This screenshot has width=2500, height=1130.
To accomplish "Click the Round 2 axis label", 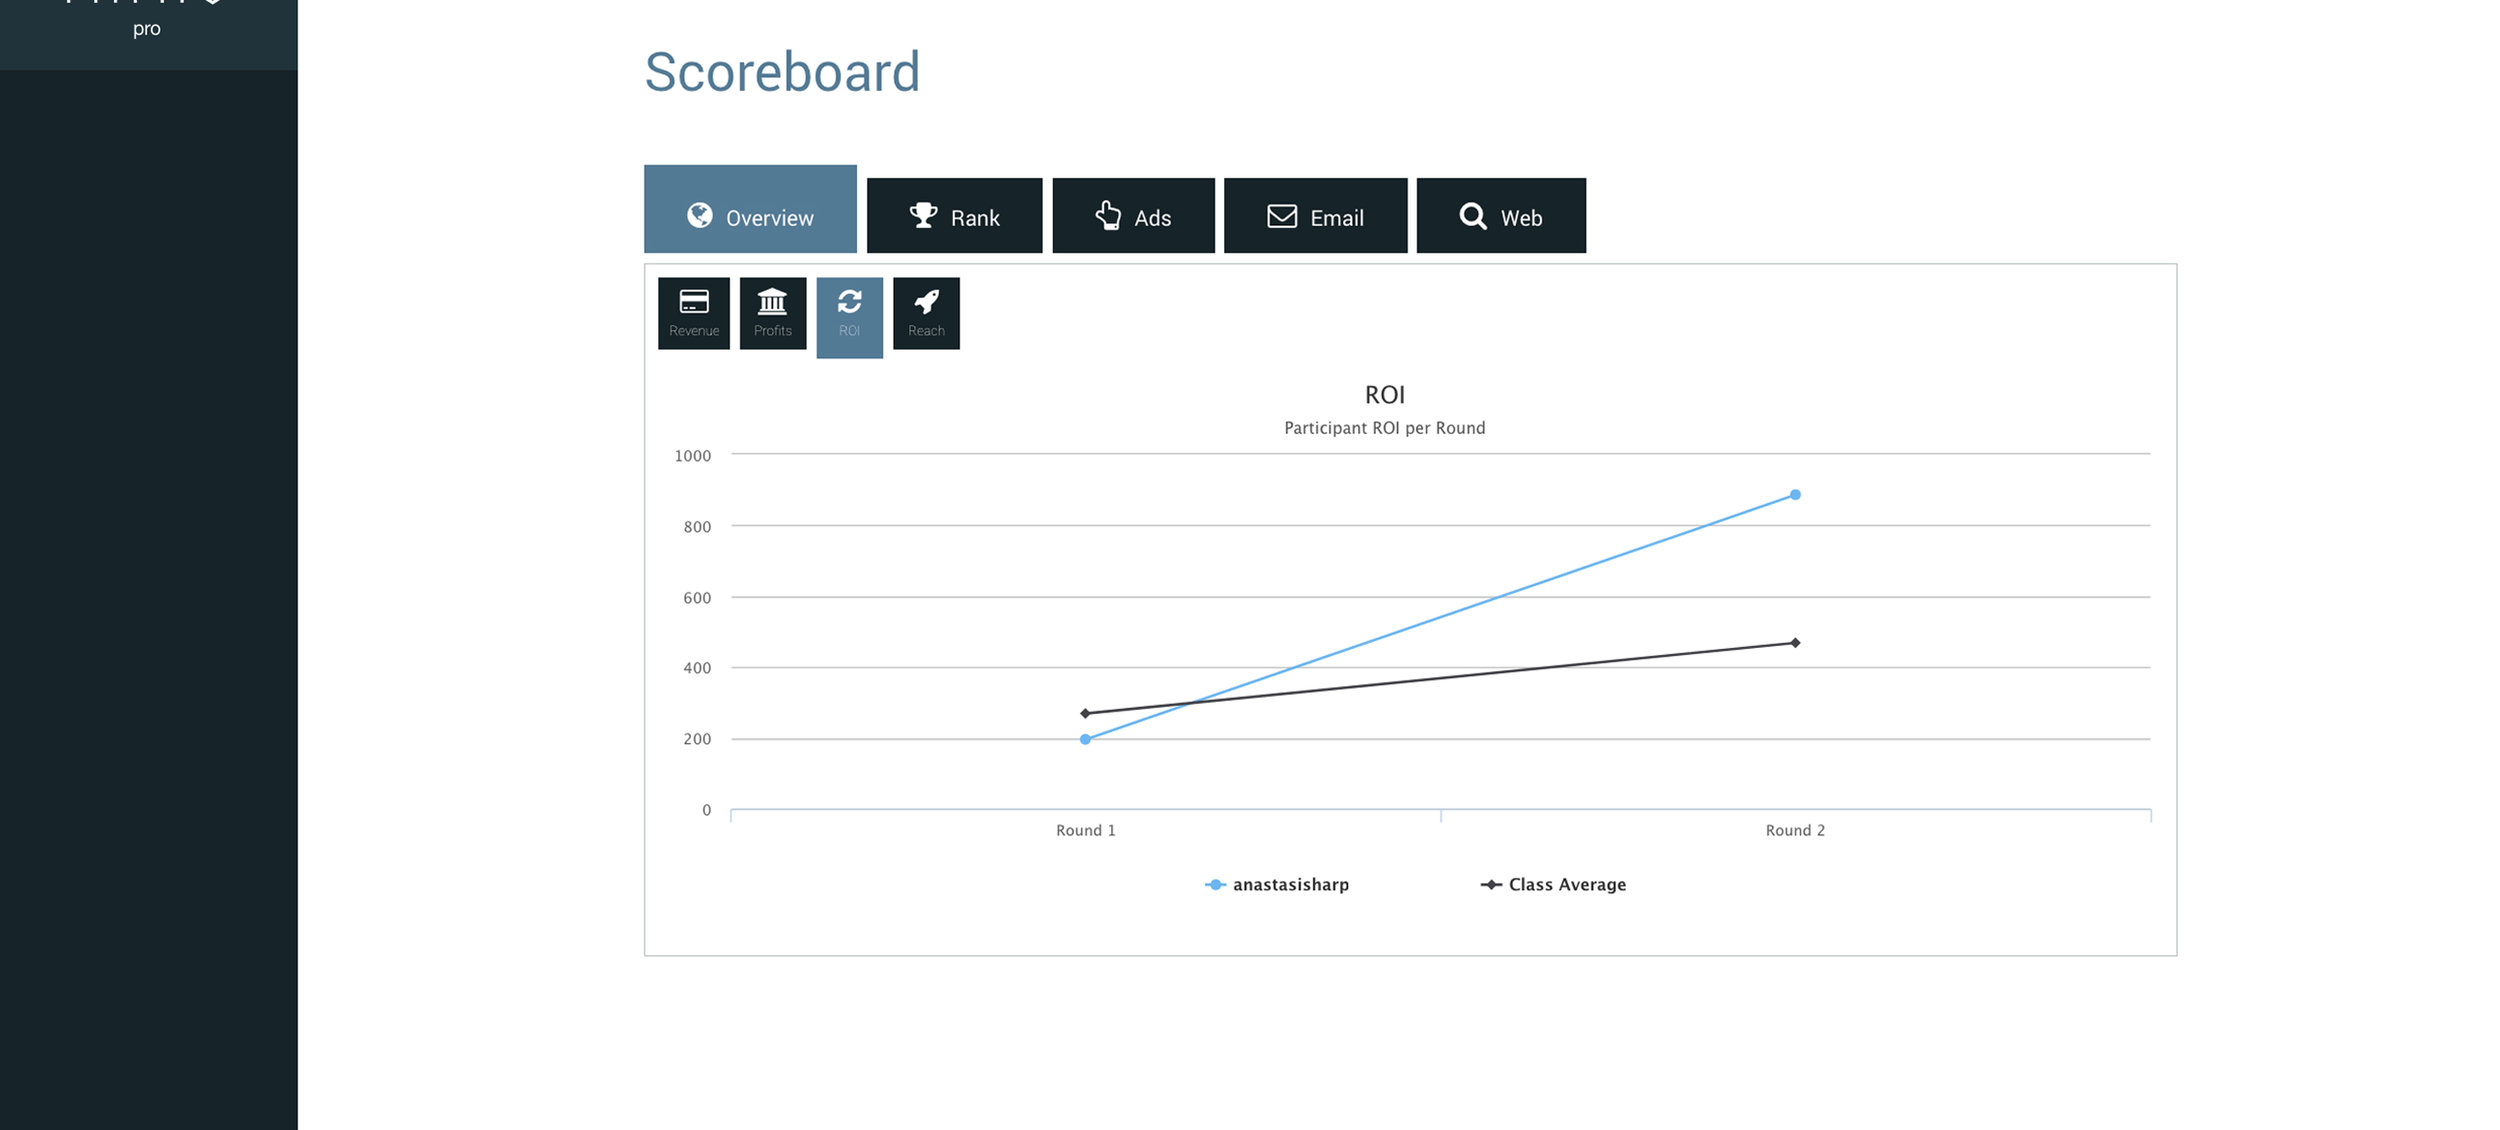I will [x=1795, y=831].
